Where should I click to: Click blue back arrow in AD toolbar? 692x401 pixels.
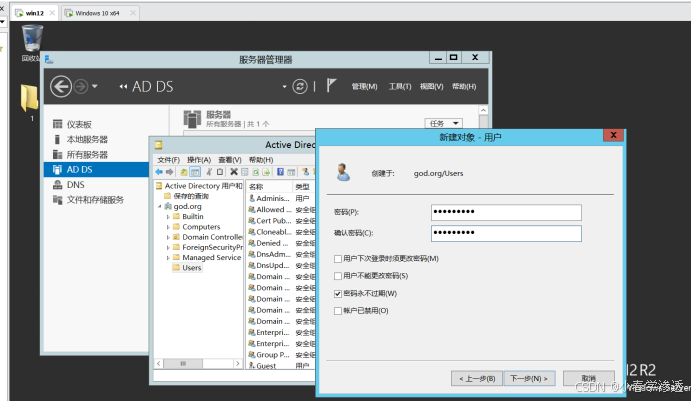159,172
